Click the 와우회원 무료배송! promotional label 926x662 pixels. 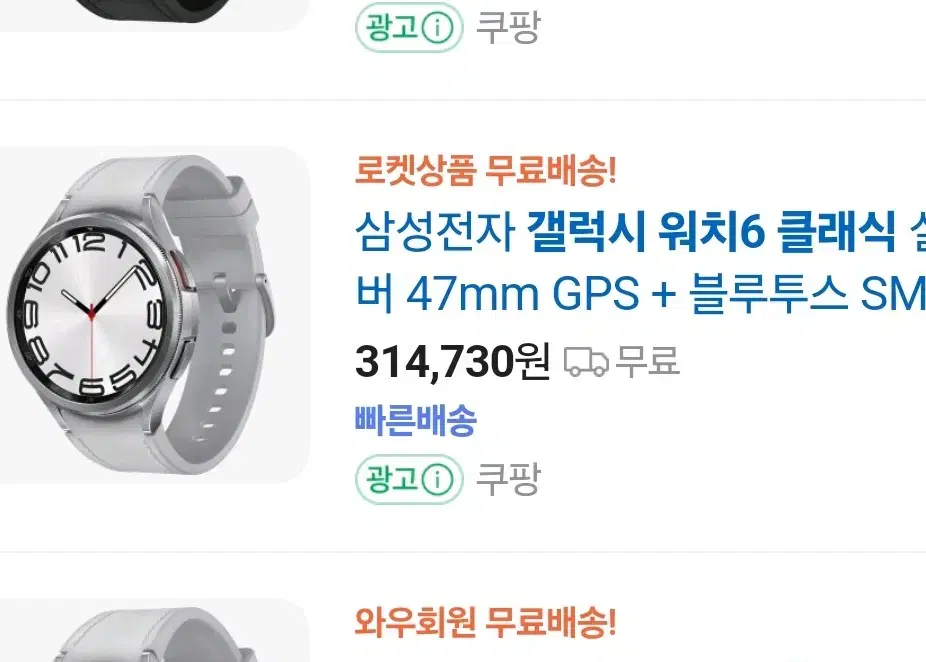click(485, 622)
